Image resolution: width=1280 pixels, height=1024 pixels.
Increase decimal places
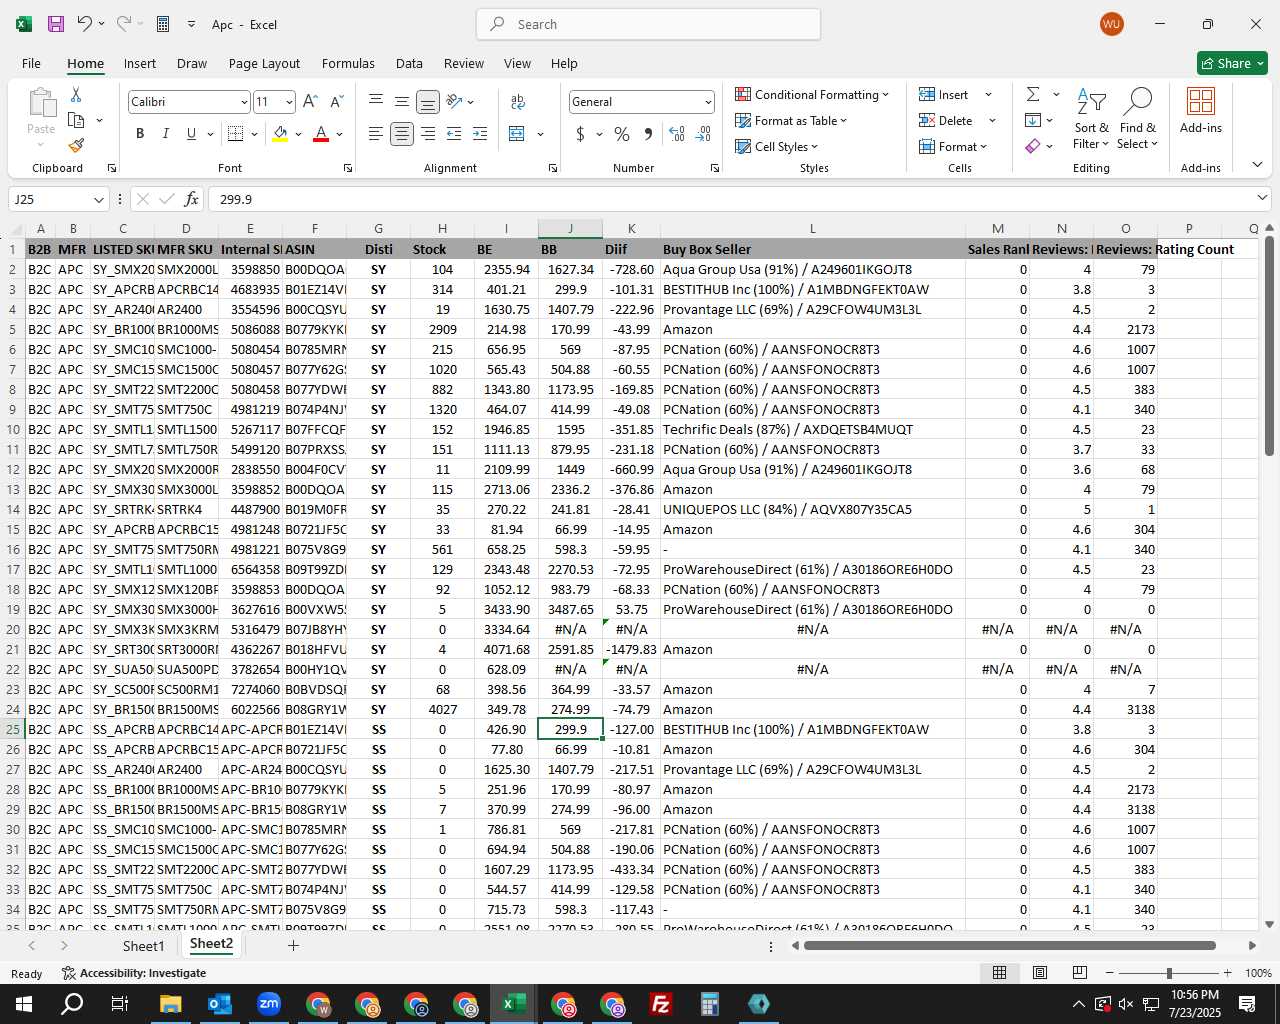click(677, 134)
